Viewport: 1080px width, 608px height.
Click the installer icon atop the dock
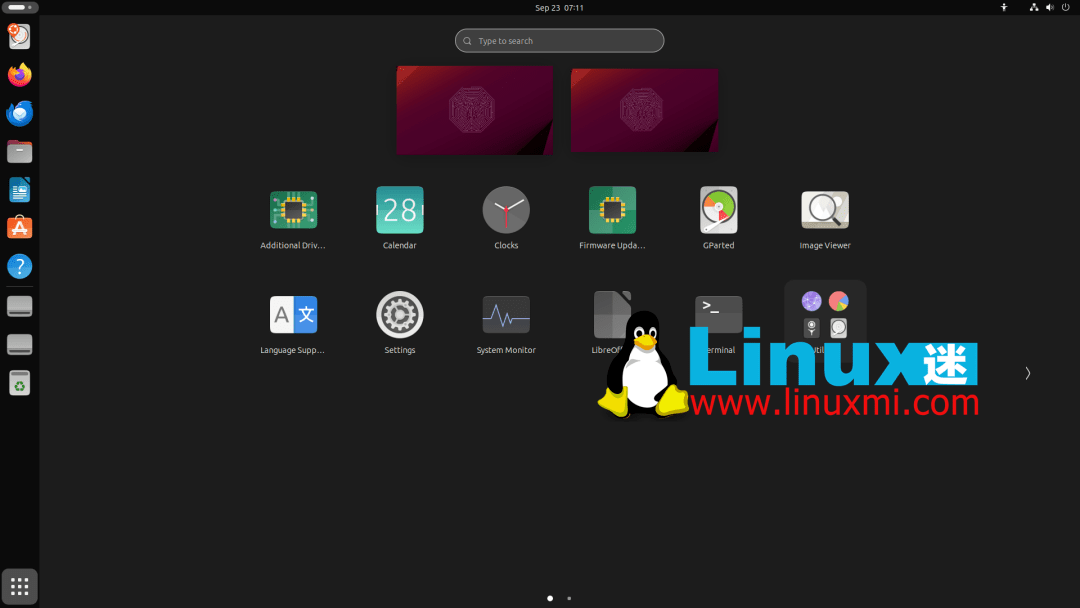point(19,36)
